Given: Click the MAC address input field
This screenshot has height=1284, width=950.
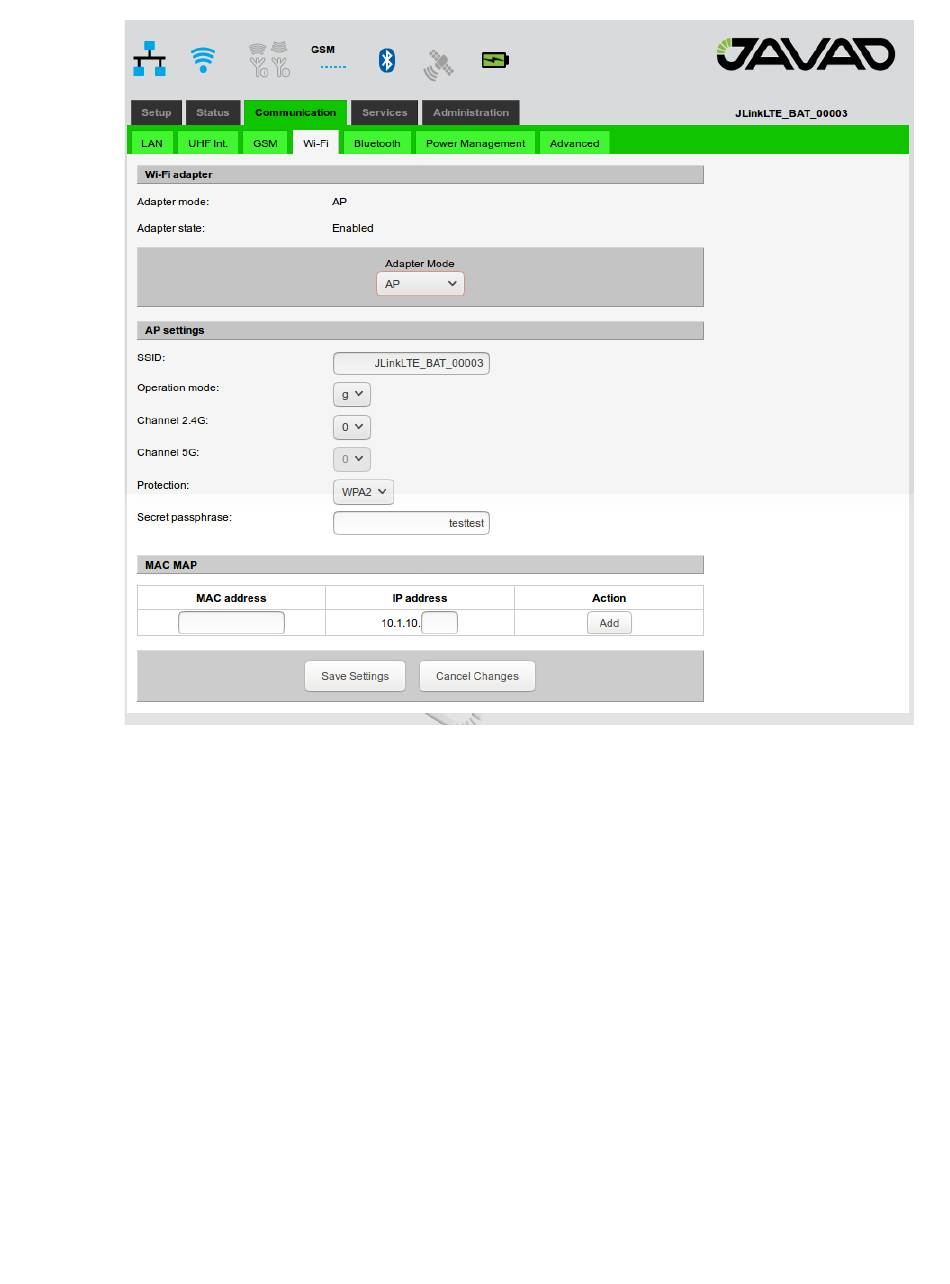Looking at the screenshot, I should [x=231, y=623].
